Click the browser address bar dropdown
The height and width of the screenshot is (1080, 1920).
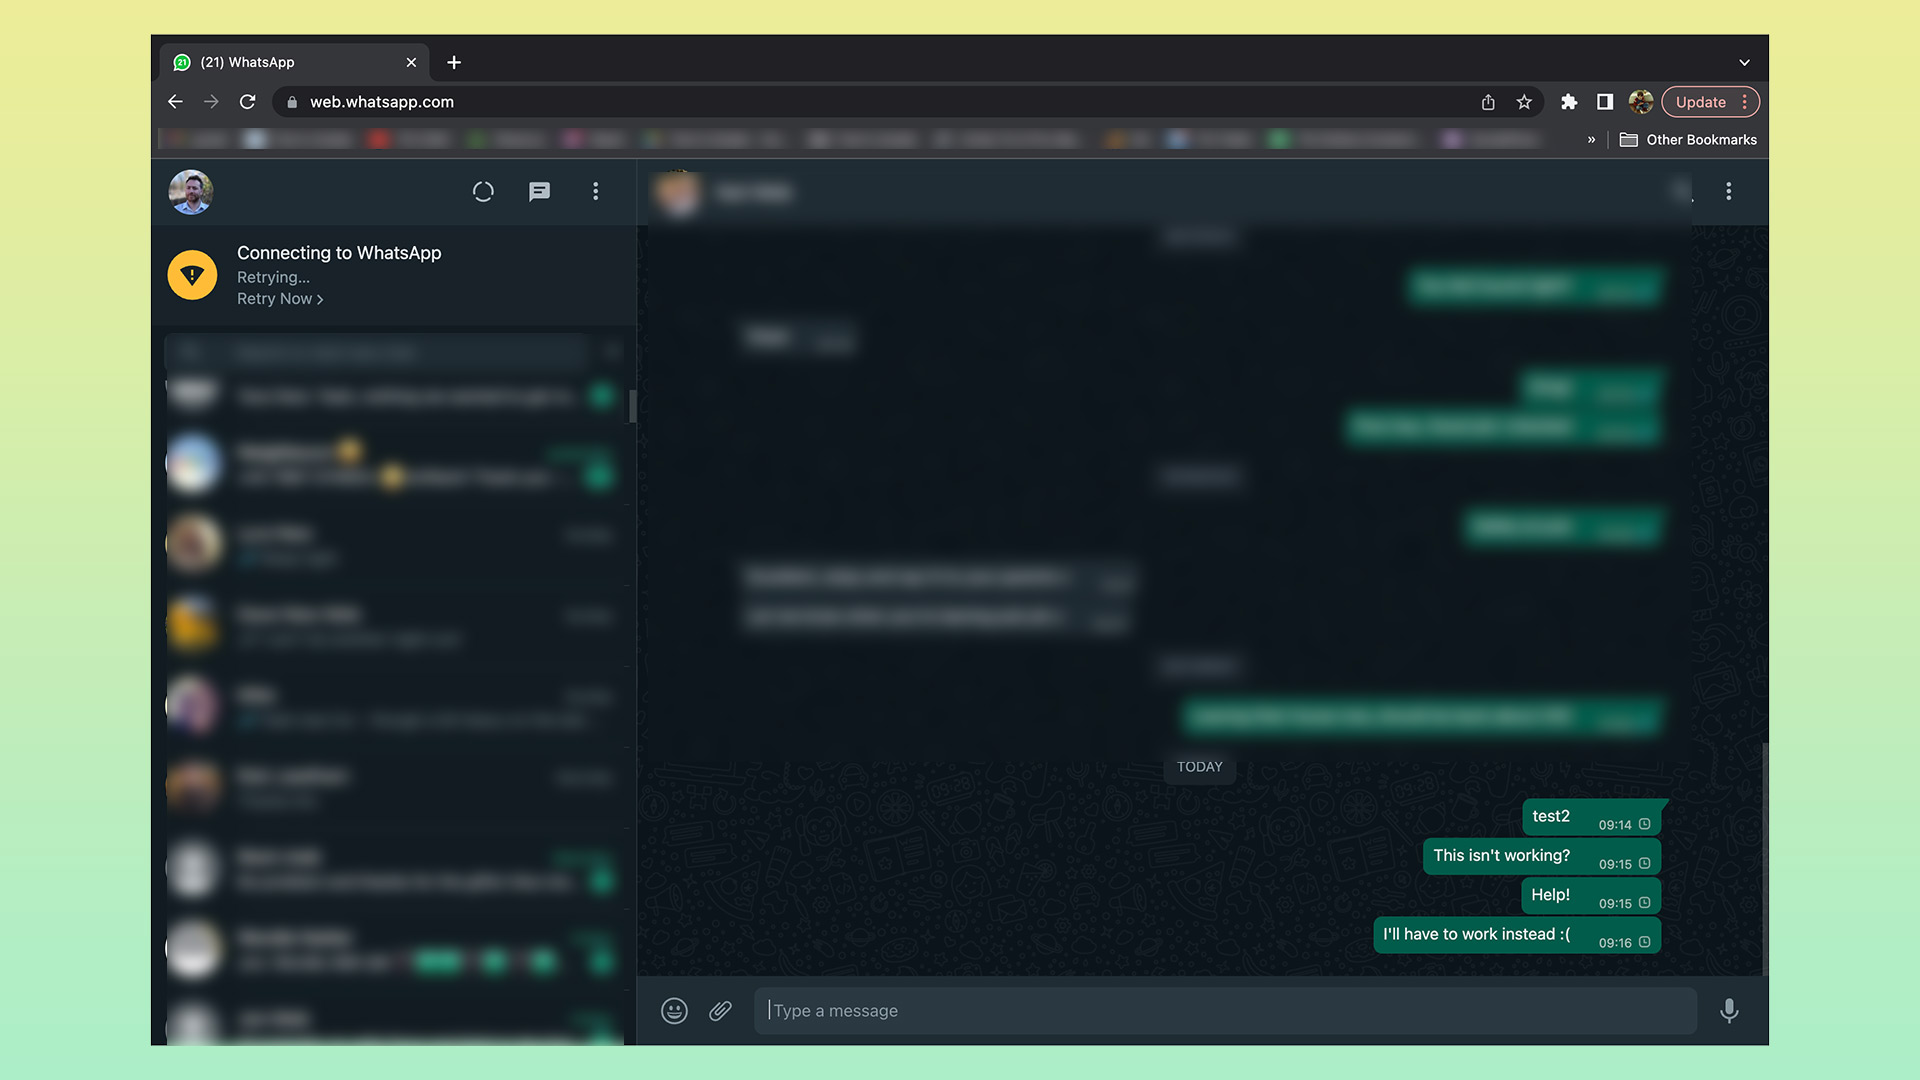(x=1743, y=62)
